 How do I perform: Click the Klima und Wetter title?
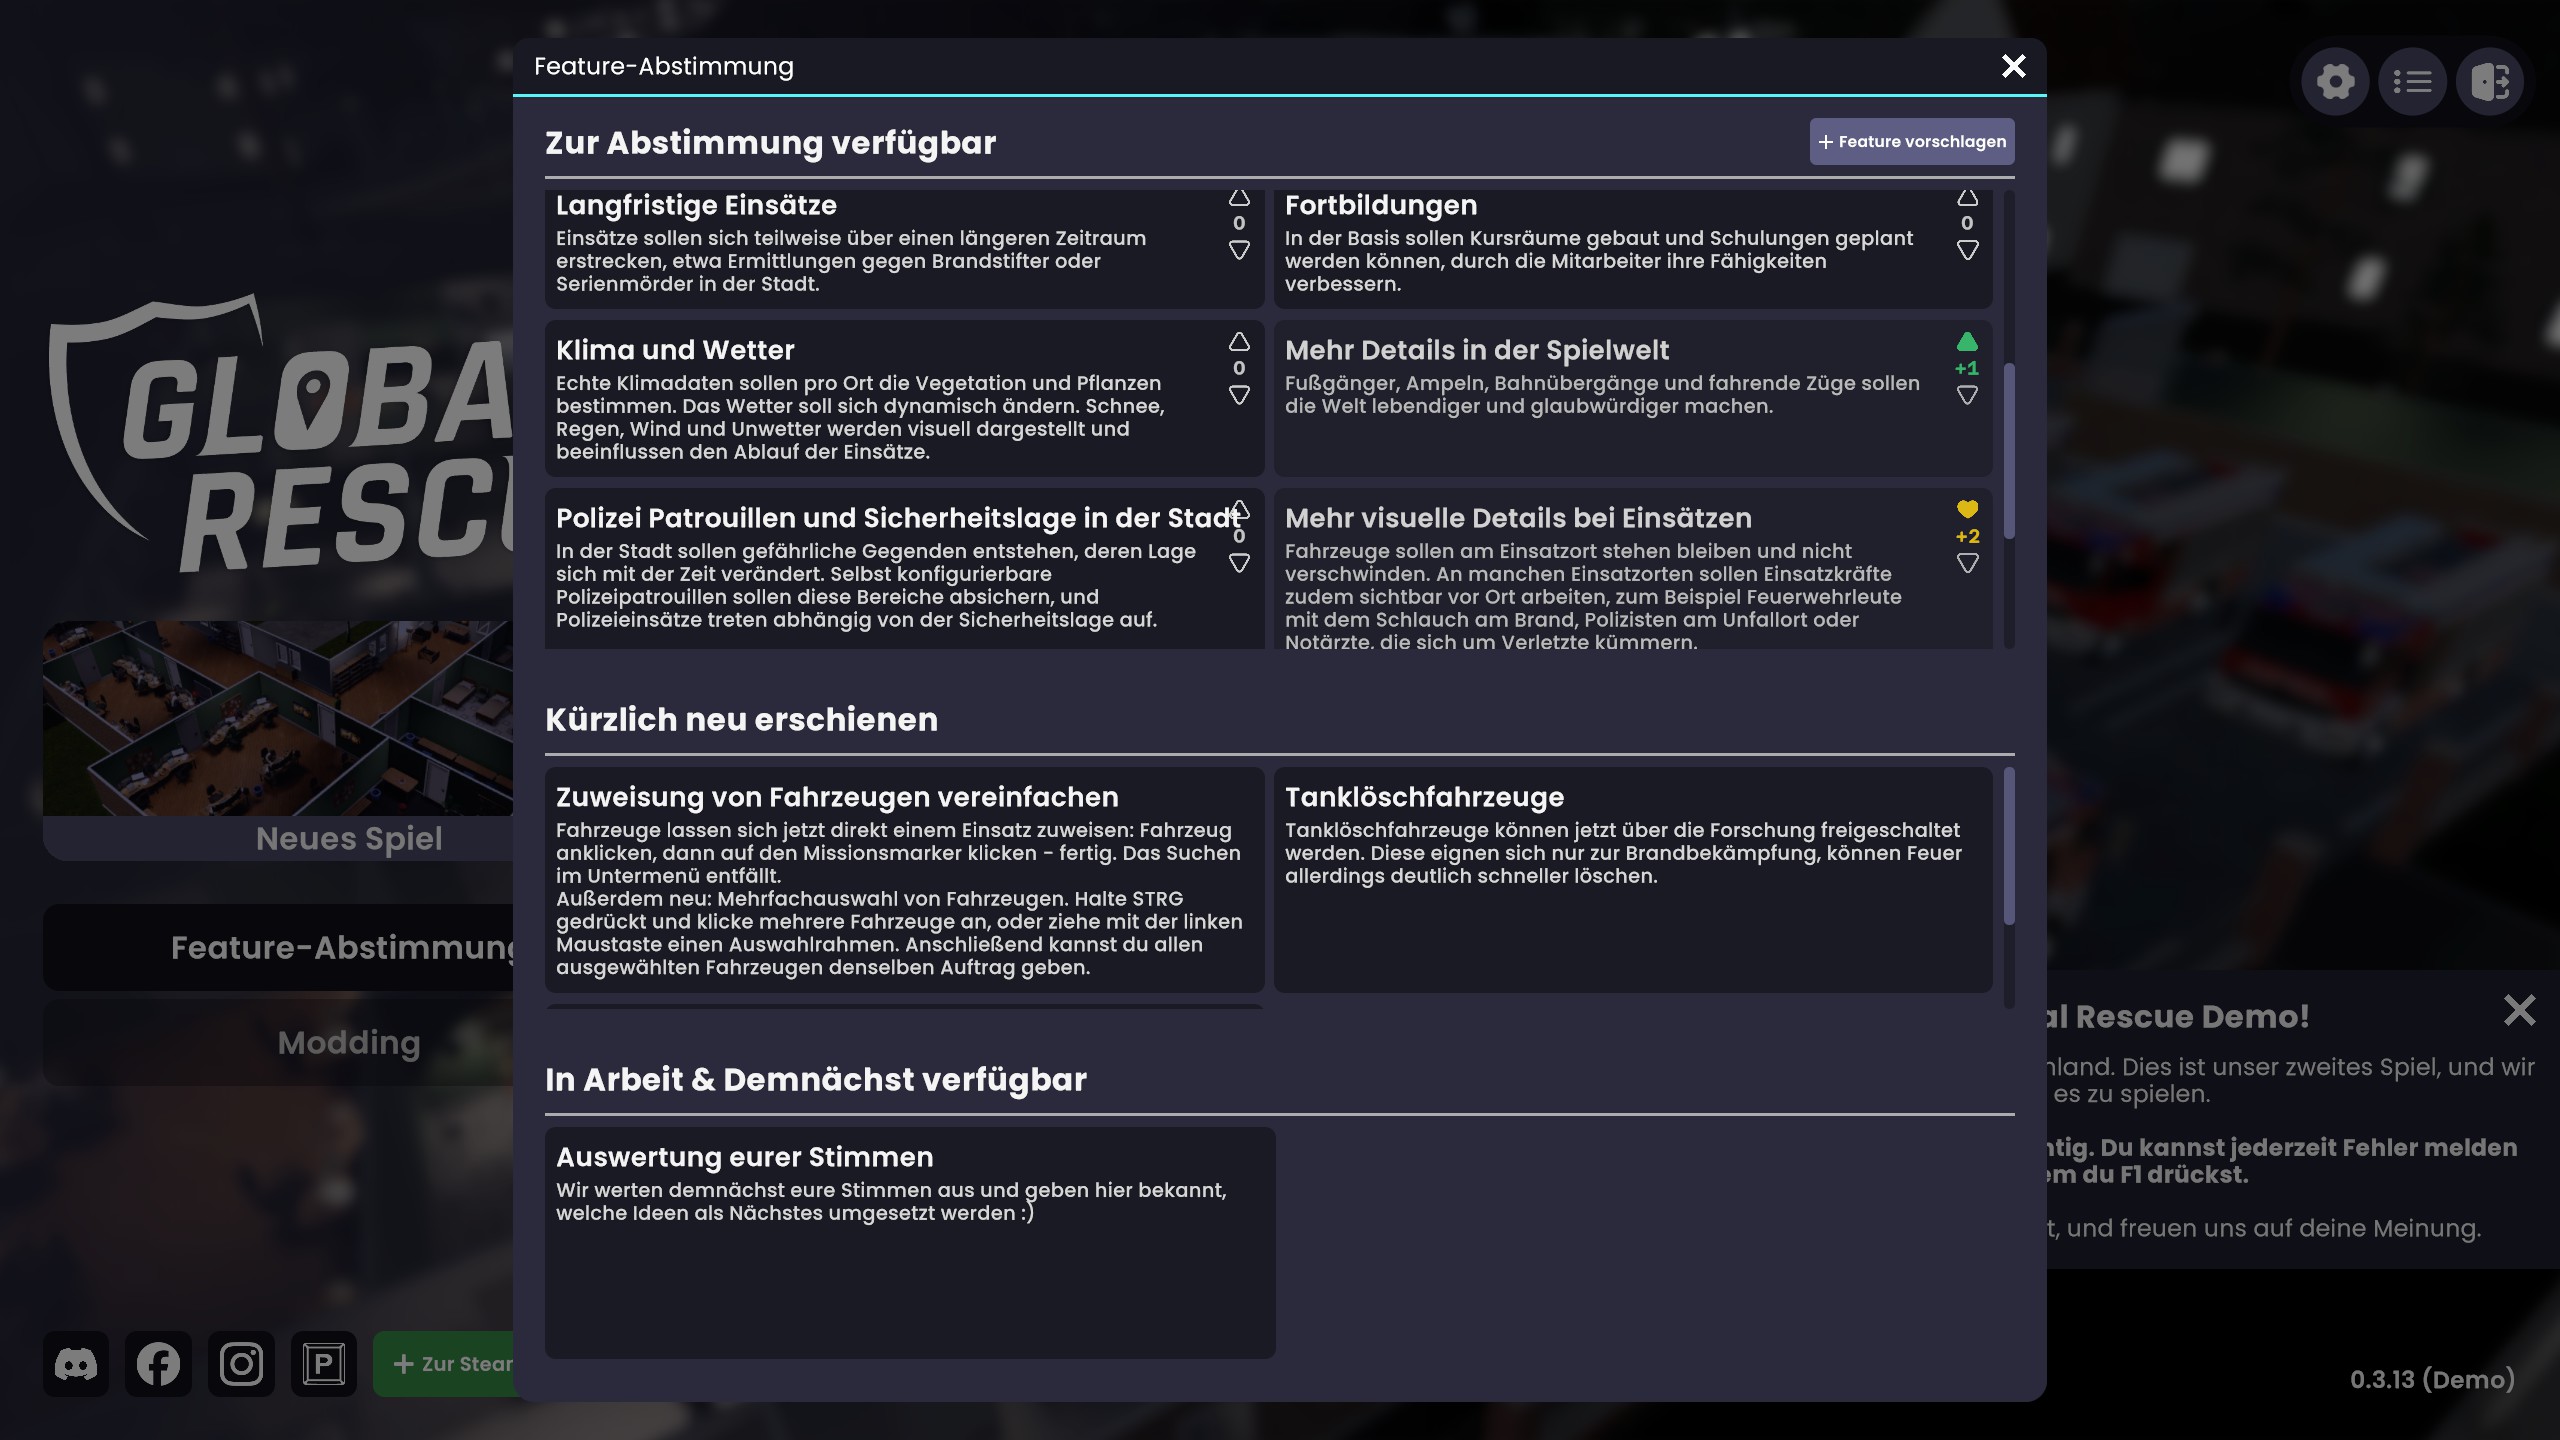point(675,350)
